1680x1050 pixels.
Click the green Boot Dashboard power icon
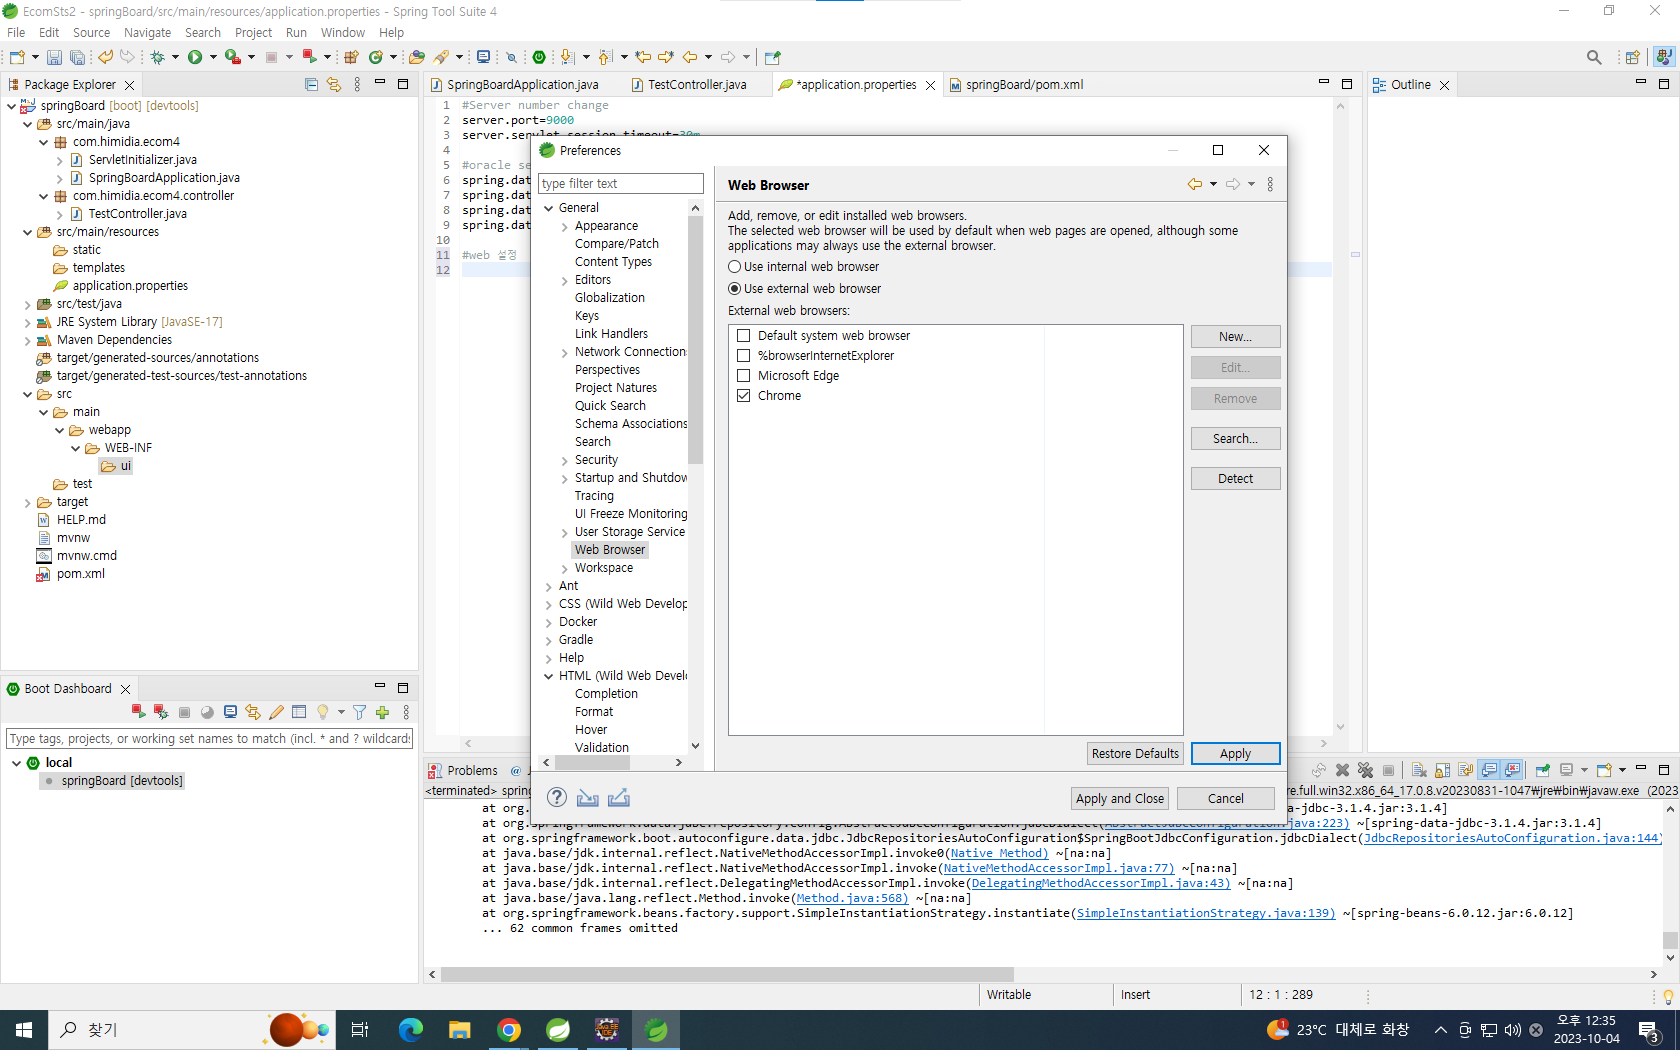point(539,57)
